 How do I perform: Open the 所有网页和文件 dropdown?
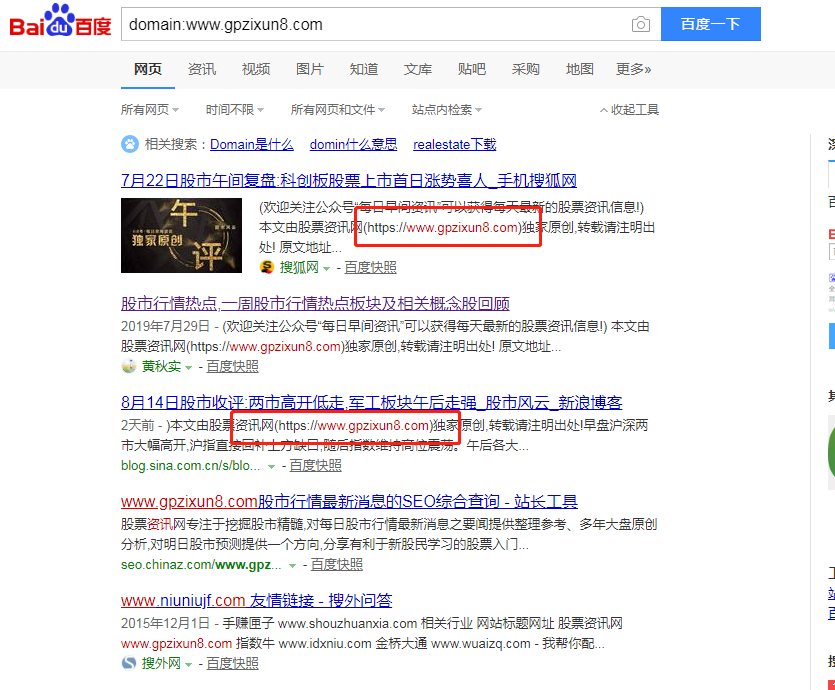click(338, 110)
